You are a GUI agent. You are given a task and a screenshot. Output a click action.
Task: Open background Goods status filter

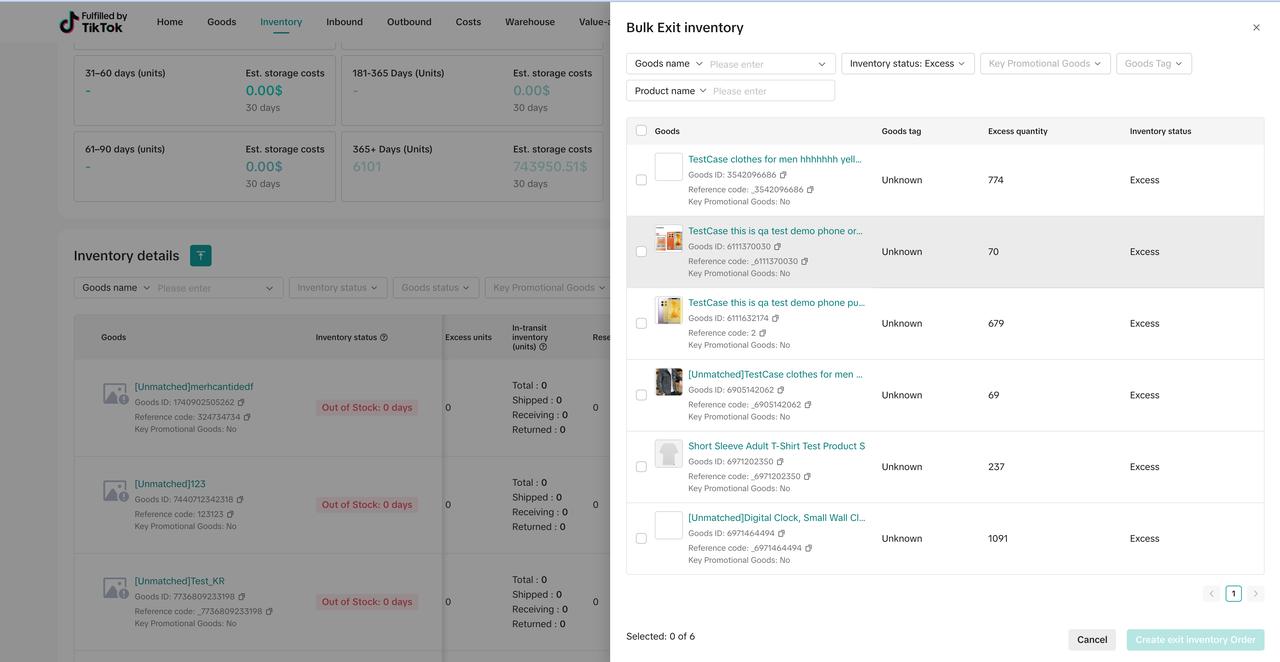click(436, 288)
